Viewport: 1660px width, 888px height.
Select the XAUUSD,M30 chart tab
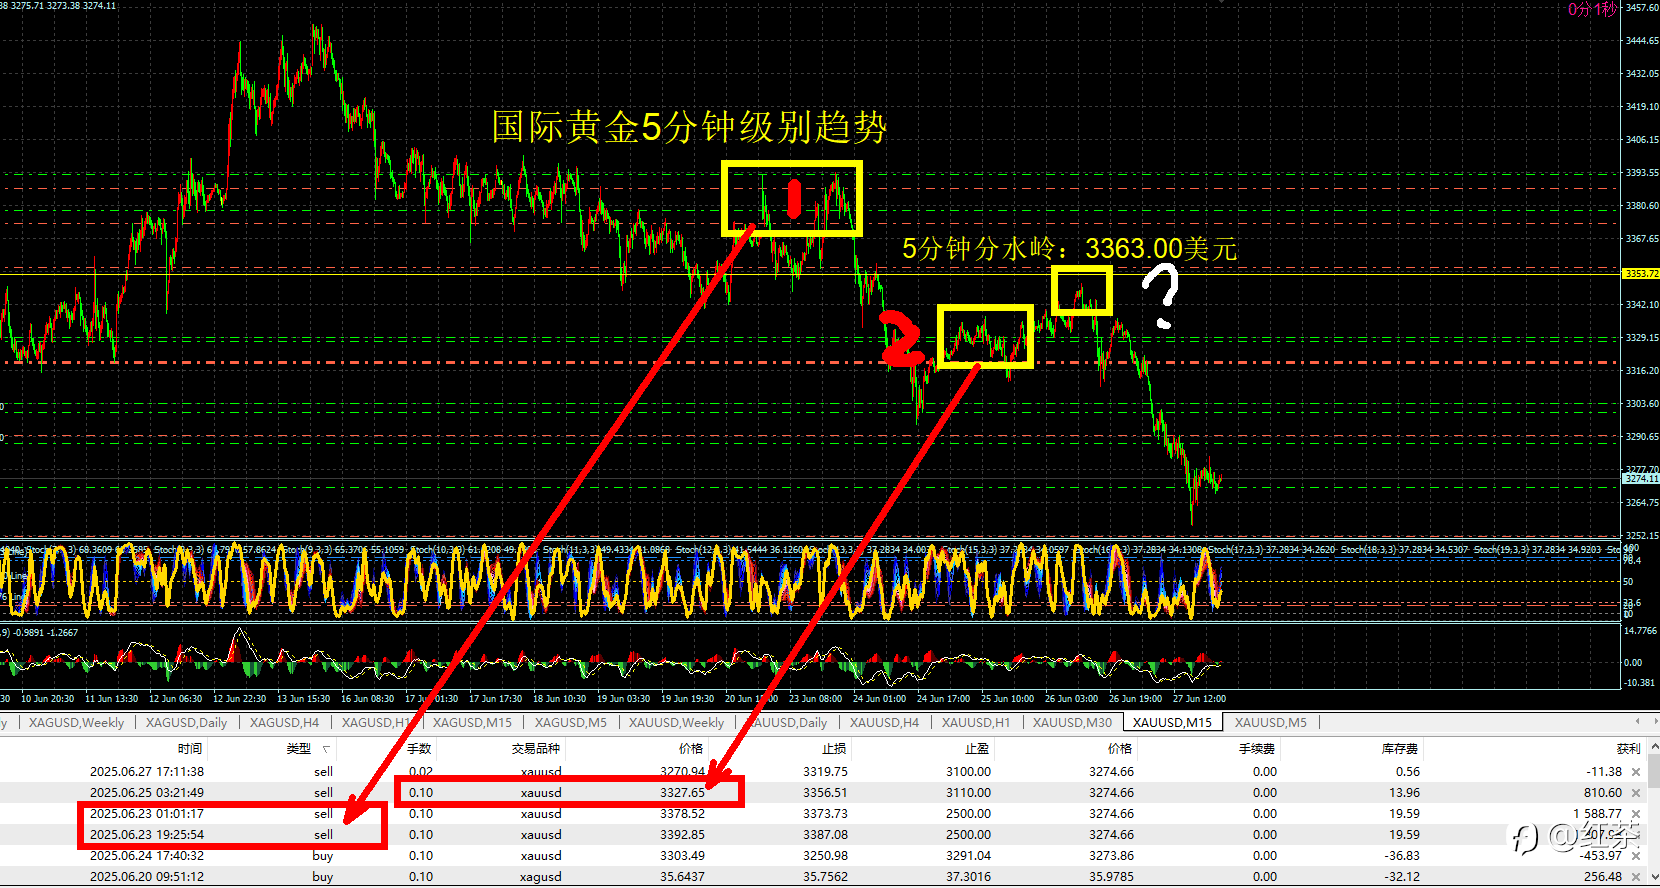[x=1072, y=722]
